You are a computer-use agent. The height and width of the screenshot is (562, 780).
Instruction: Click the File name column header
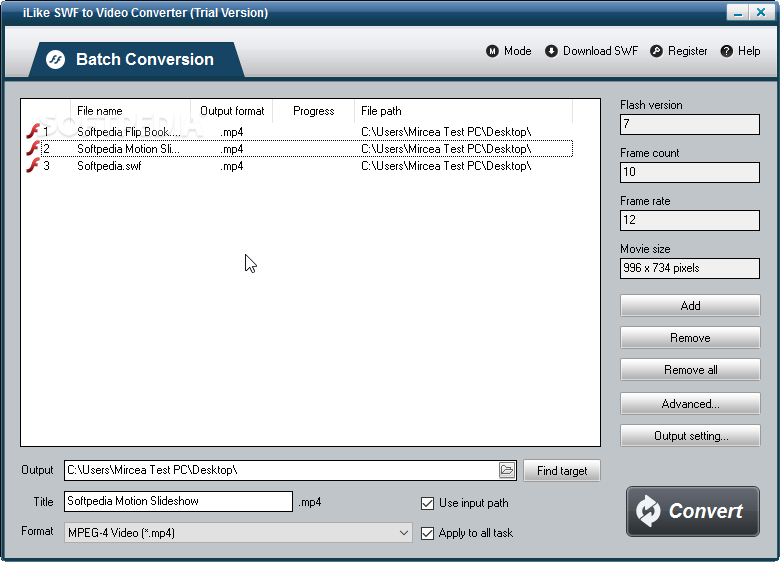(130, 111)
